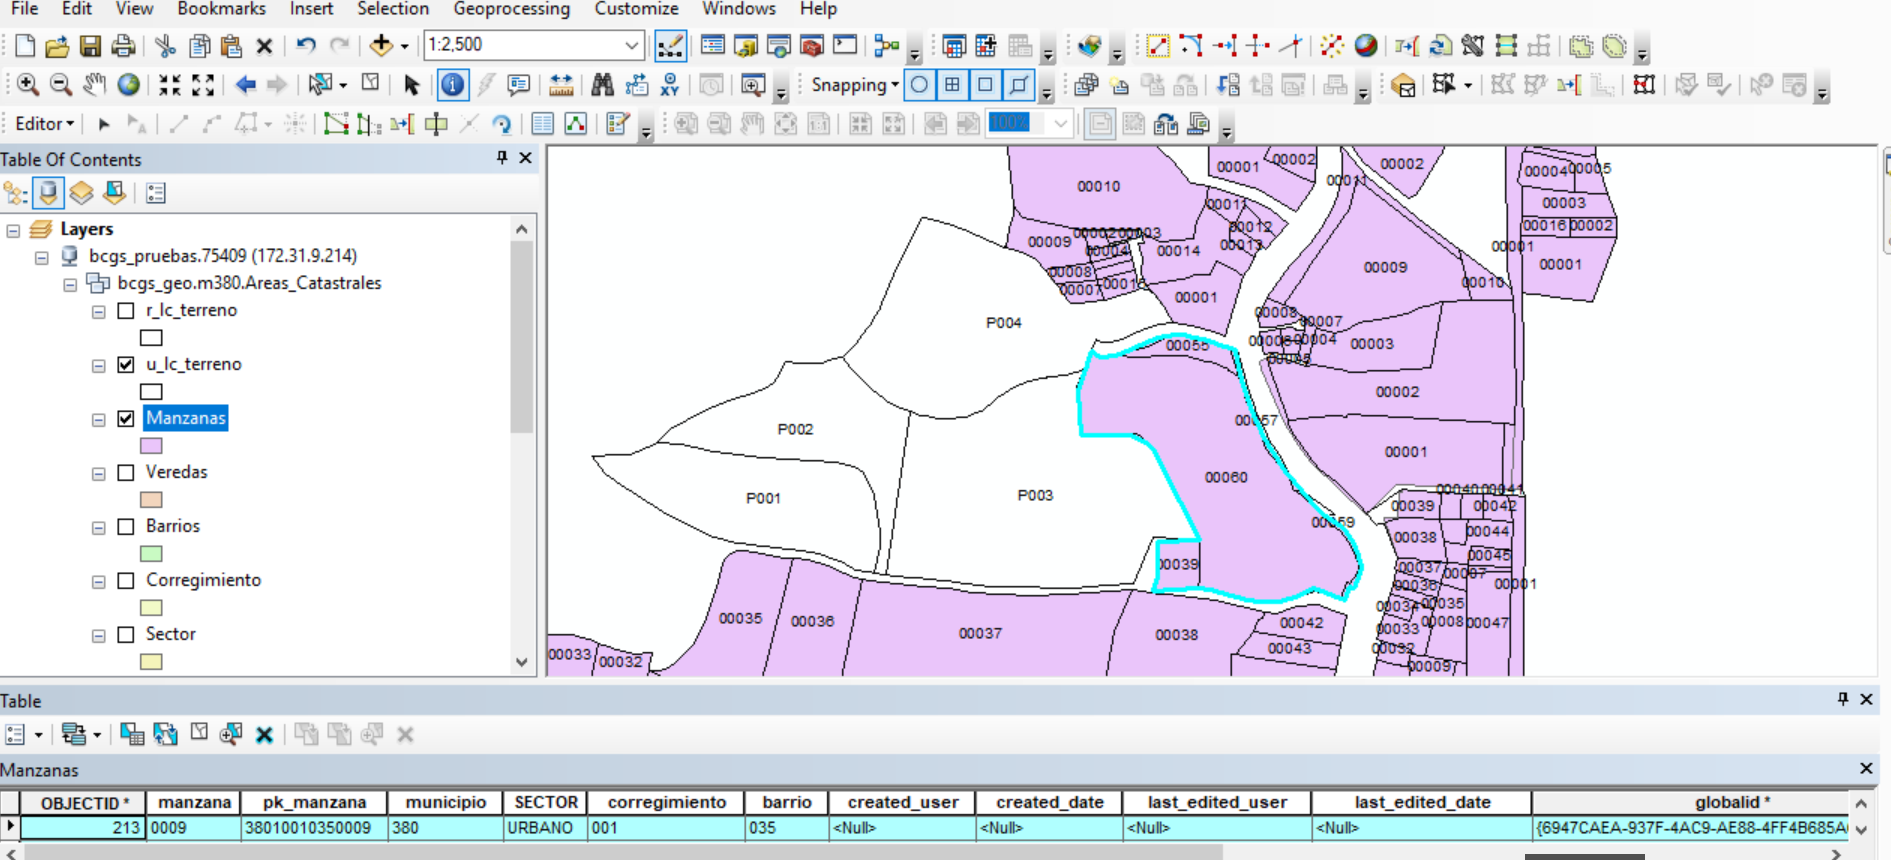Viewport: 1891px width, 860px height.
Task: Click the pk_manzana column header
Action: [x=314, y=802]
